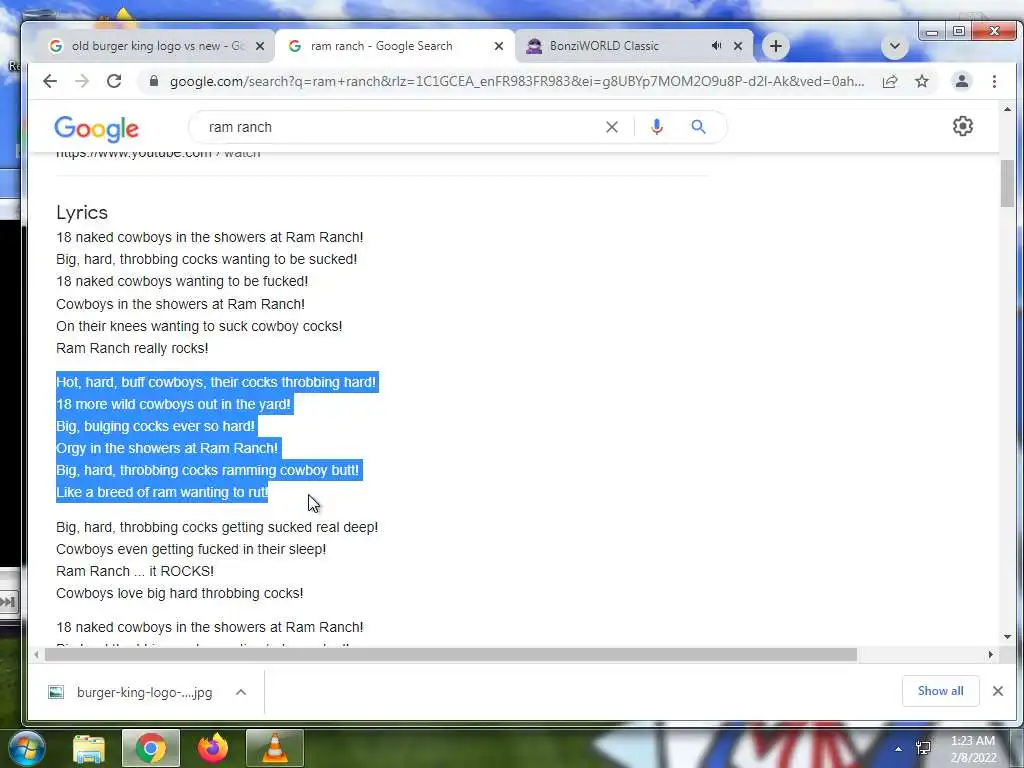
Task: Reload the current page
Action: point(114,81)
